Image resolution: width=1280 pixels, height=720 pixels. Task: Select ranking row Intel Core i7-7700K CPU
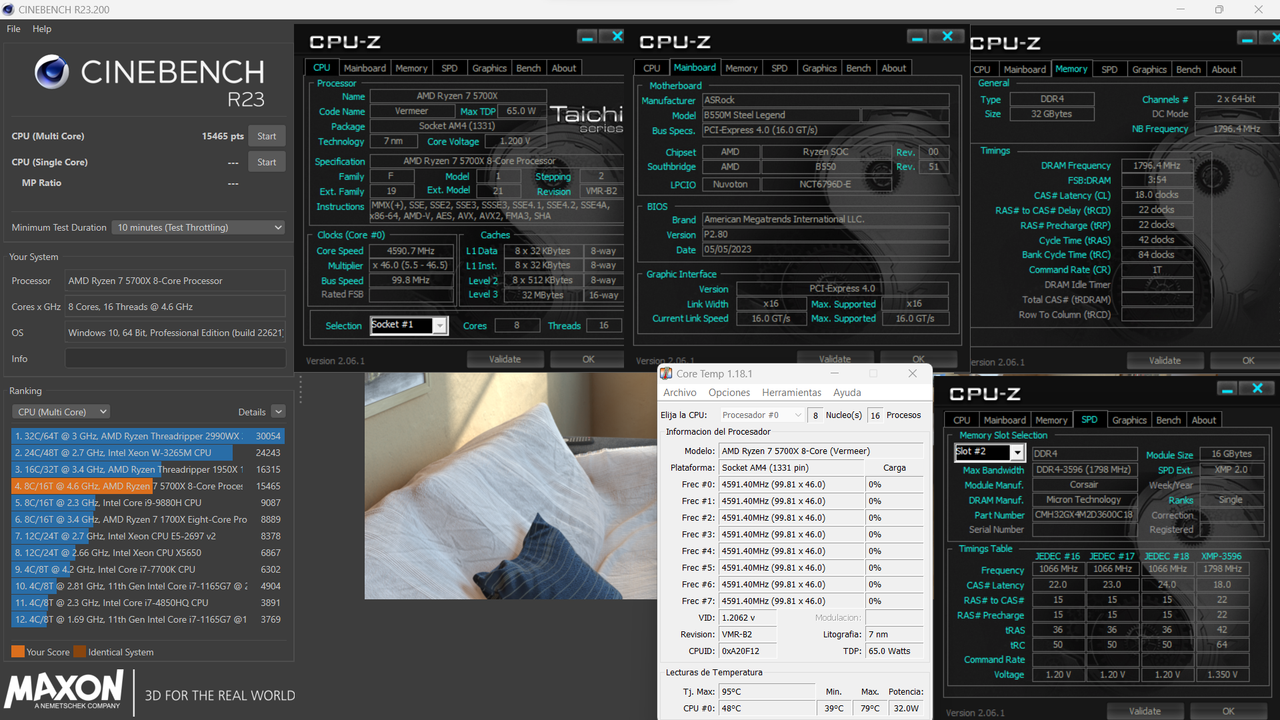(148, 569)
